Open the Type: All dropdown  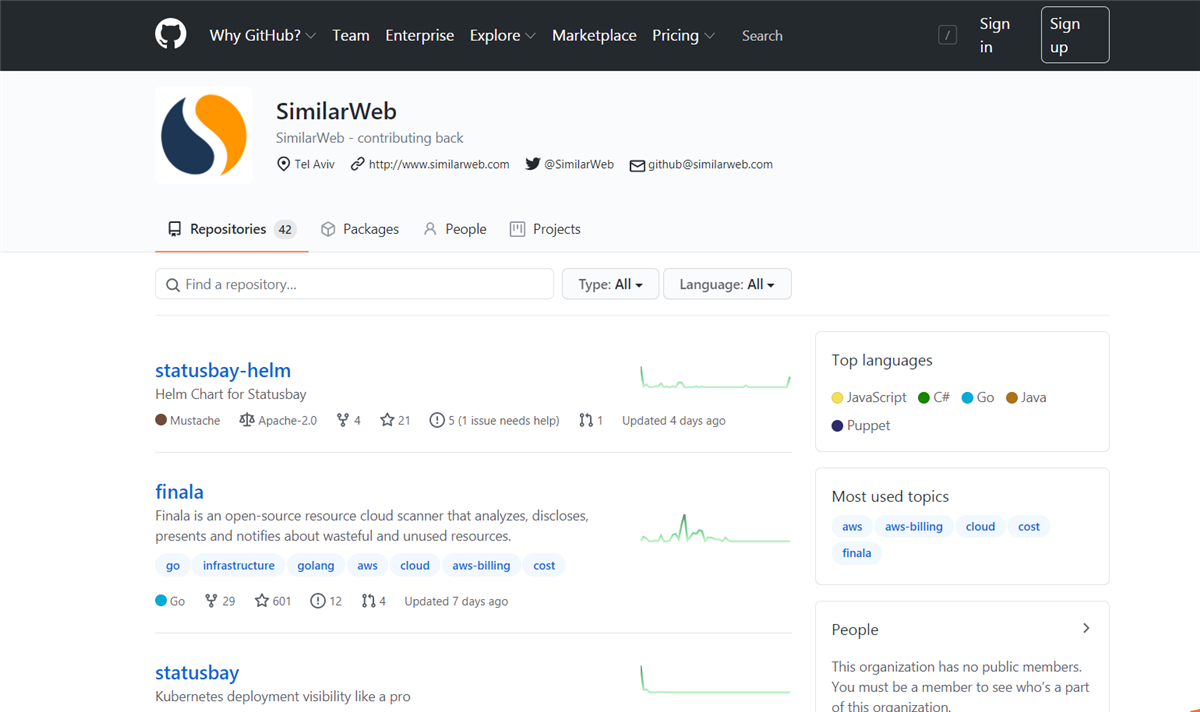click(610, 284)
